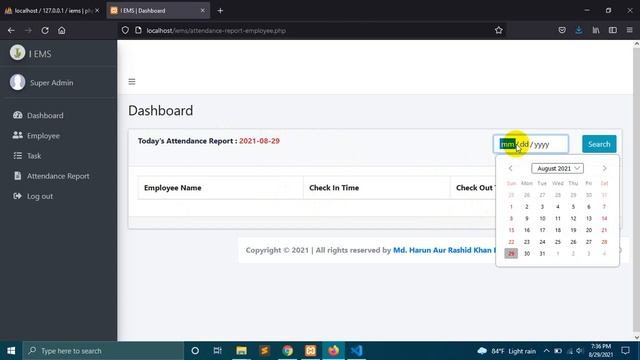Select August 14 in the calendar
Image resolution: width=640 pixels, height=360 pixels.
coord(604,219)
